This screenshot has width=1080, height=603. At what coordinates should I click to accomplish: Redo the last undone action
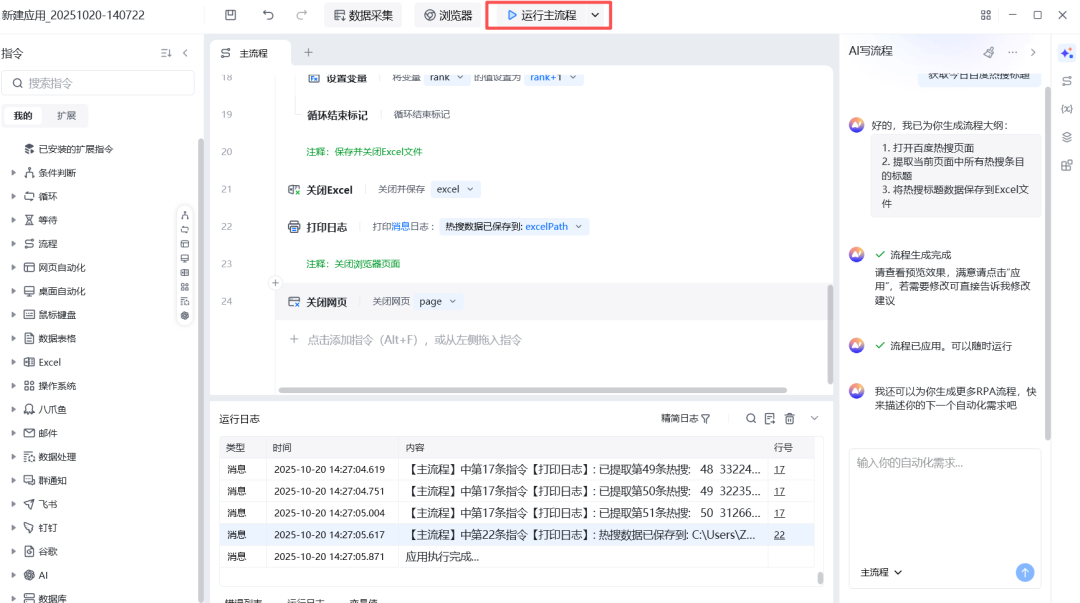[x=301, y=15]
